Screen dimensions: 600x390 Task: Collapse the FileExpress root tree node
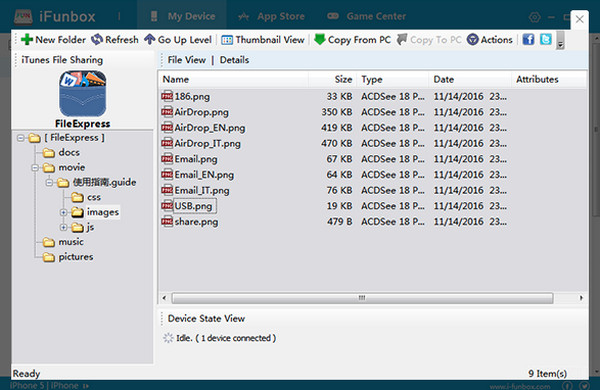click(x=21, y=138)
